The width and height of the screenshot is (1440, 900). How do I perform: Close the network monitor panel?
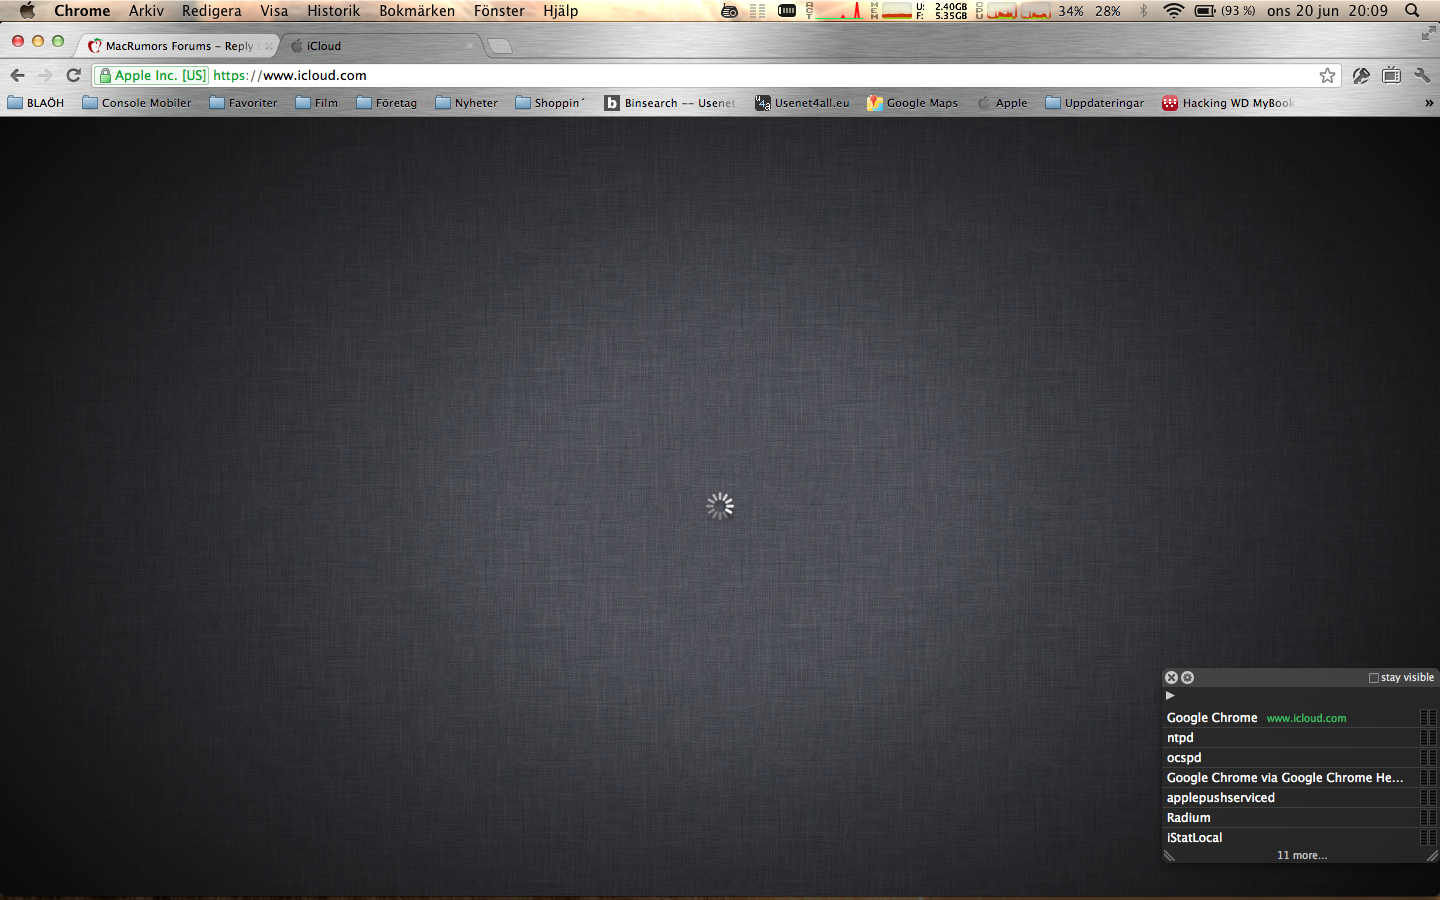tap(1171, 677)
